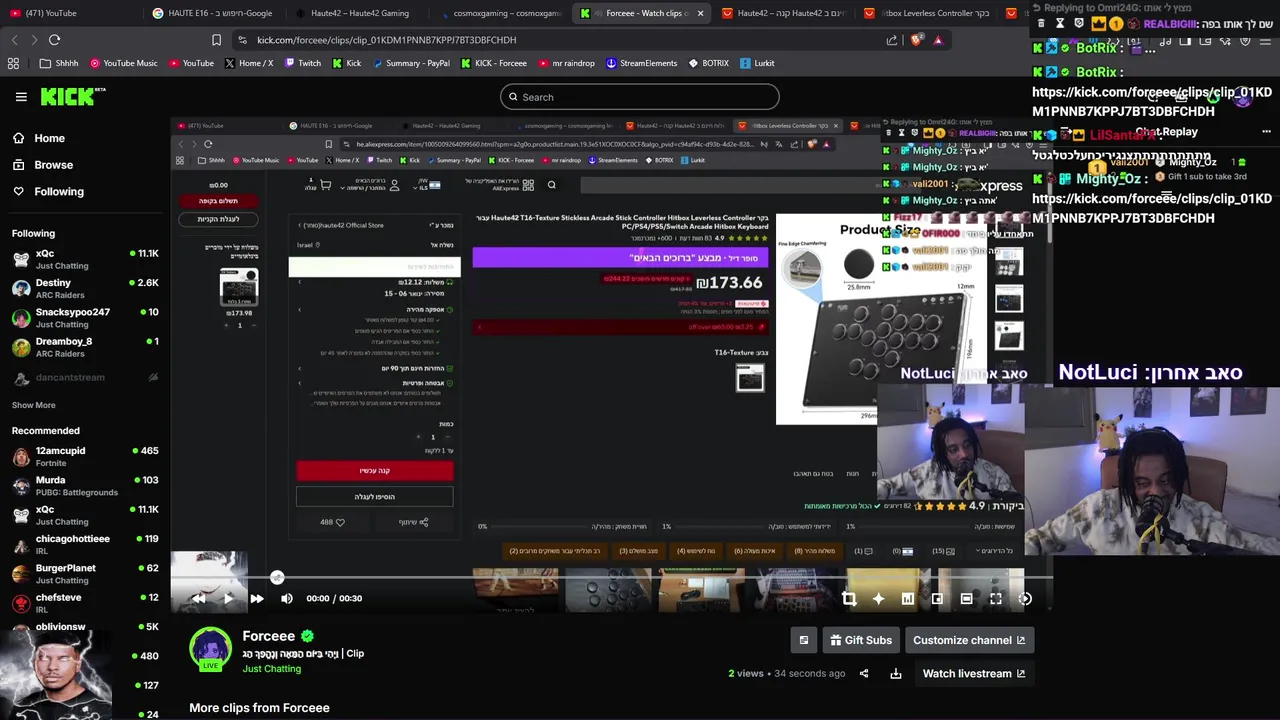The width and height of the screenshot is (1280, 720).
Task: Click Just Chatting category link
Action: coord(271,668)
